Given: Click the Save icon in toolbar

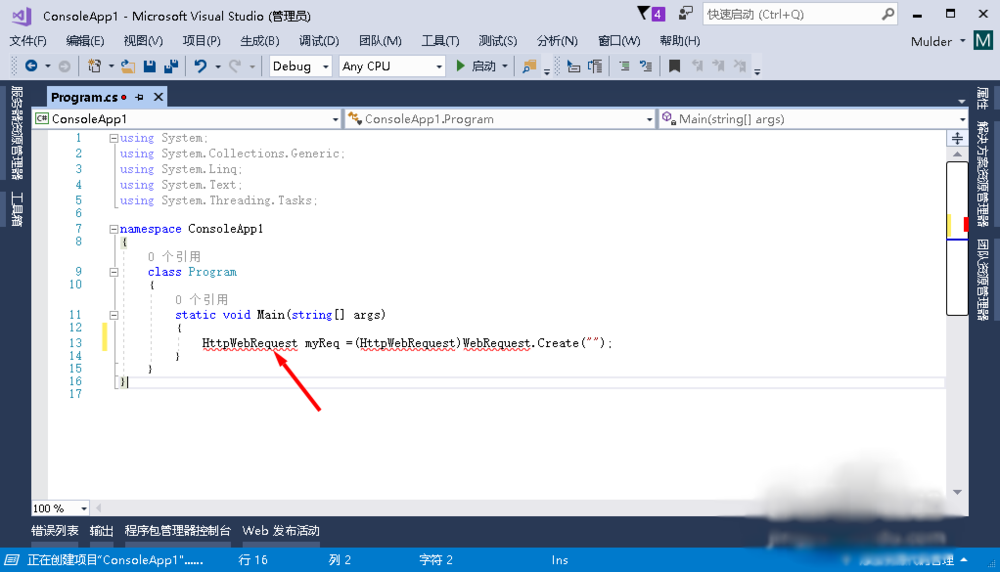Looking at the screenshot, I should [x=149, y=66].
